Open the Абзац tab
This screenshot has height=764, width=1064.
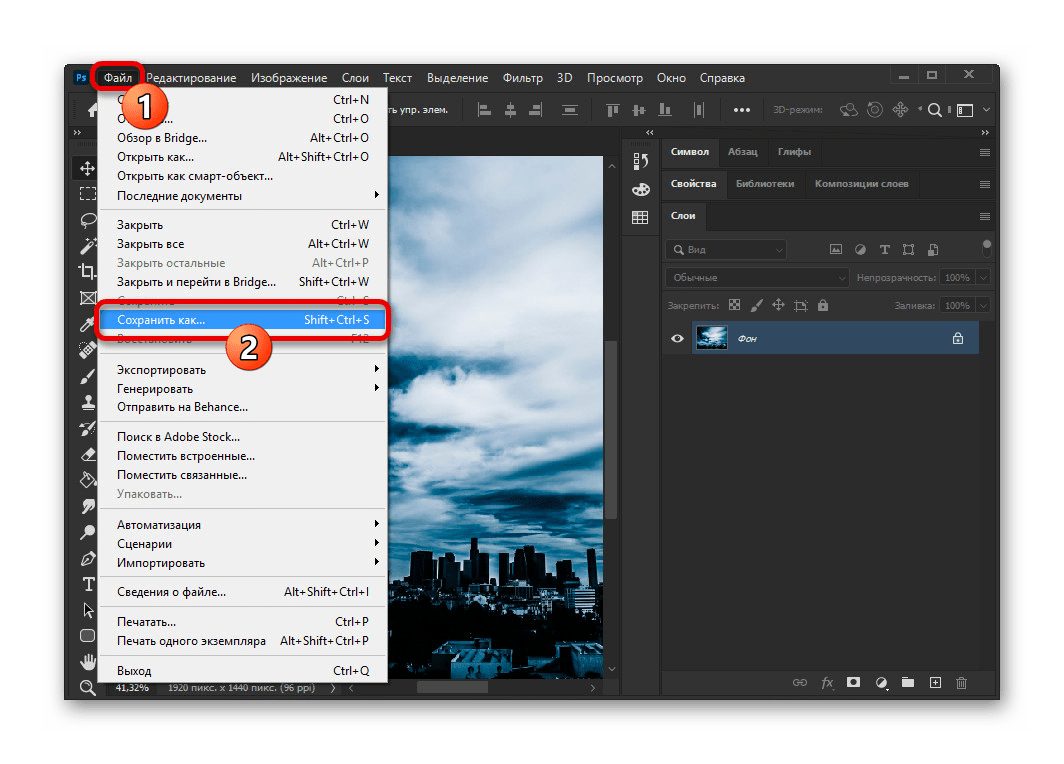tap(742, 152)
